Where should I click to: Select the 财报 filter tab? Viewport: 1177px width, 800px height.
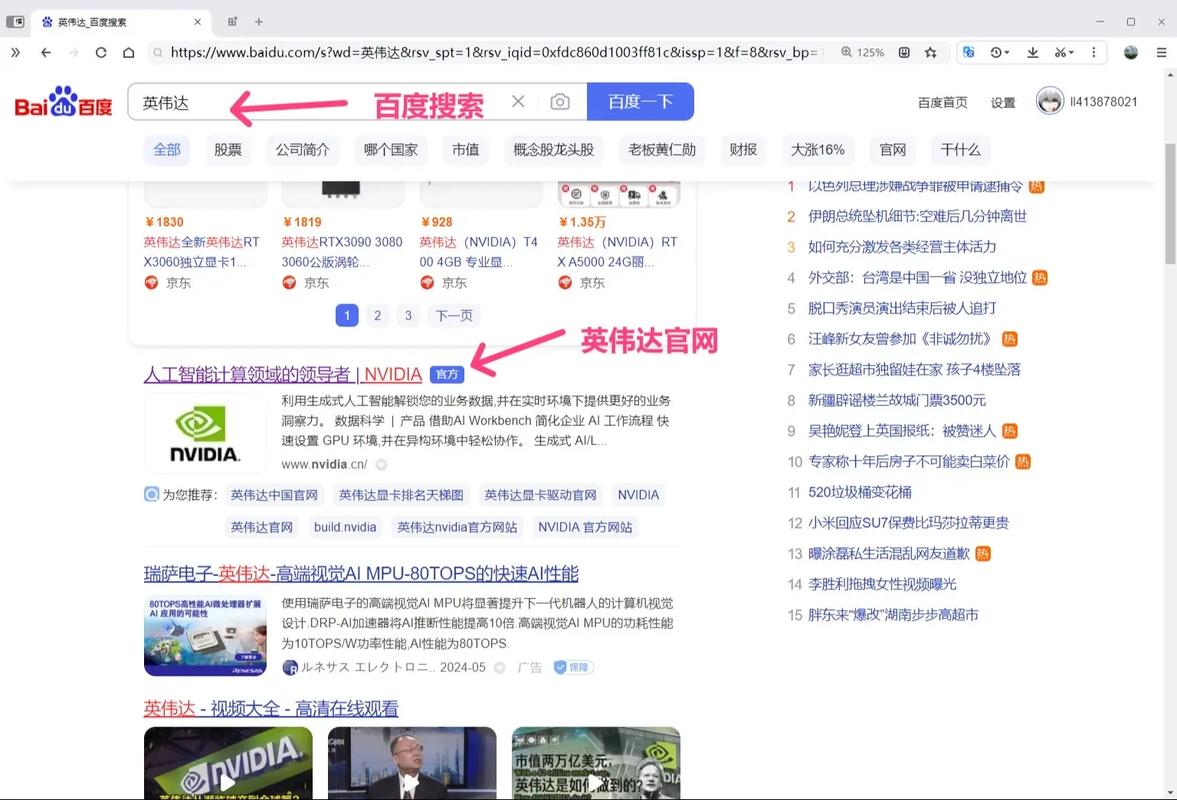click(x=742, y=149)
